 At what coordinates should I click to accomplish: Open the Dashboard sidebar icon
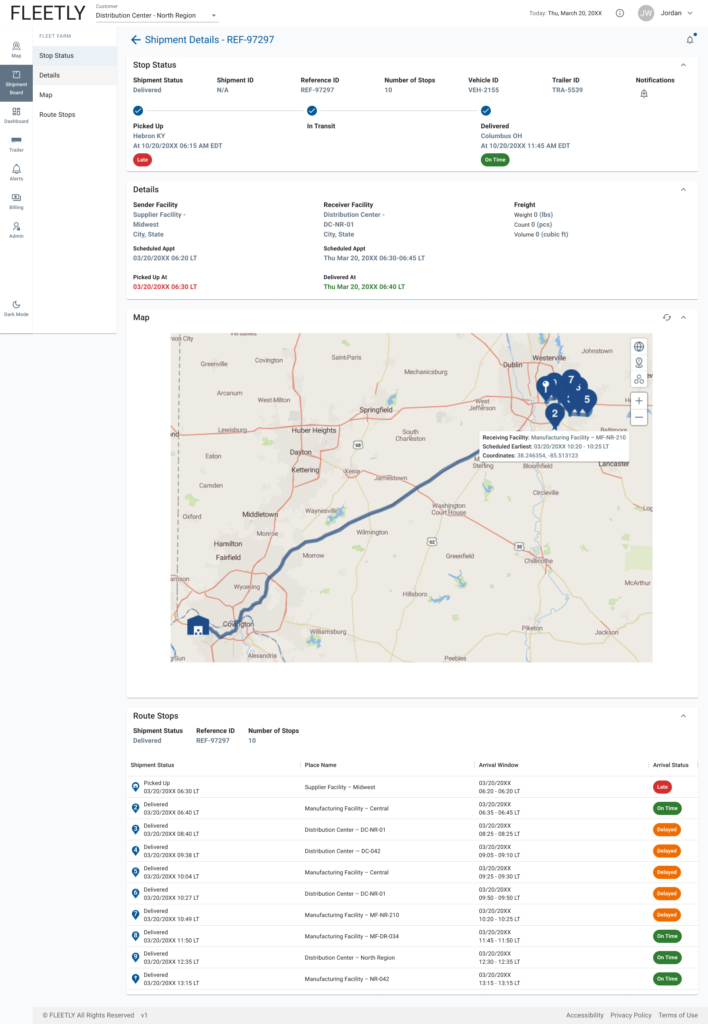click(16, 113)
